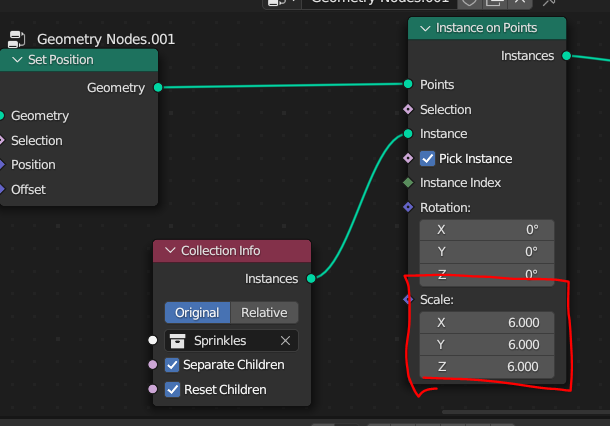Click the Rotation Y value field

(487, 252)
